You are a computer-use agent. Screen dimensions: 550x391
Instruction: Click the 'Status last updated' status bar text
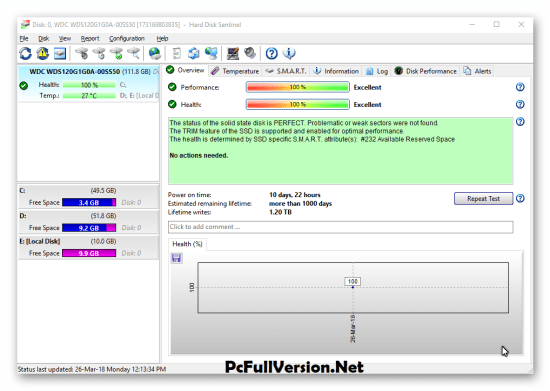point(92,369)
